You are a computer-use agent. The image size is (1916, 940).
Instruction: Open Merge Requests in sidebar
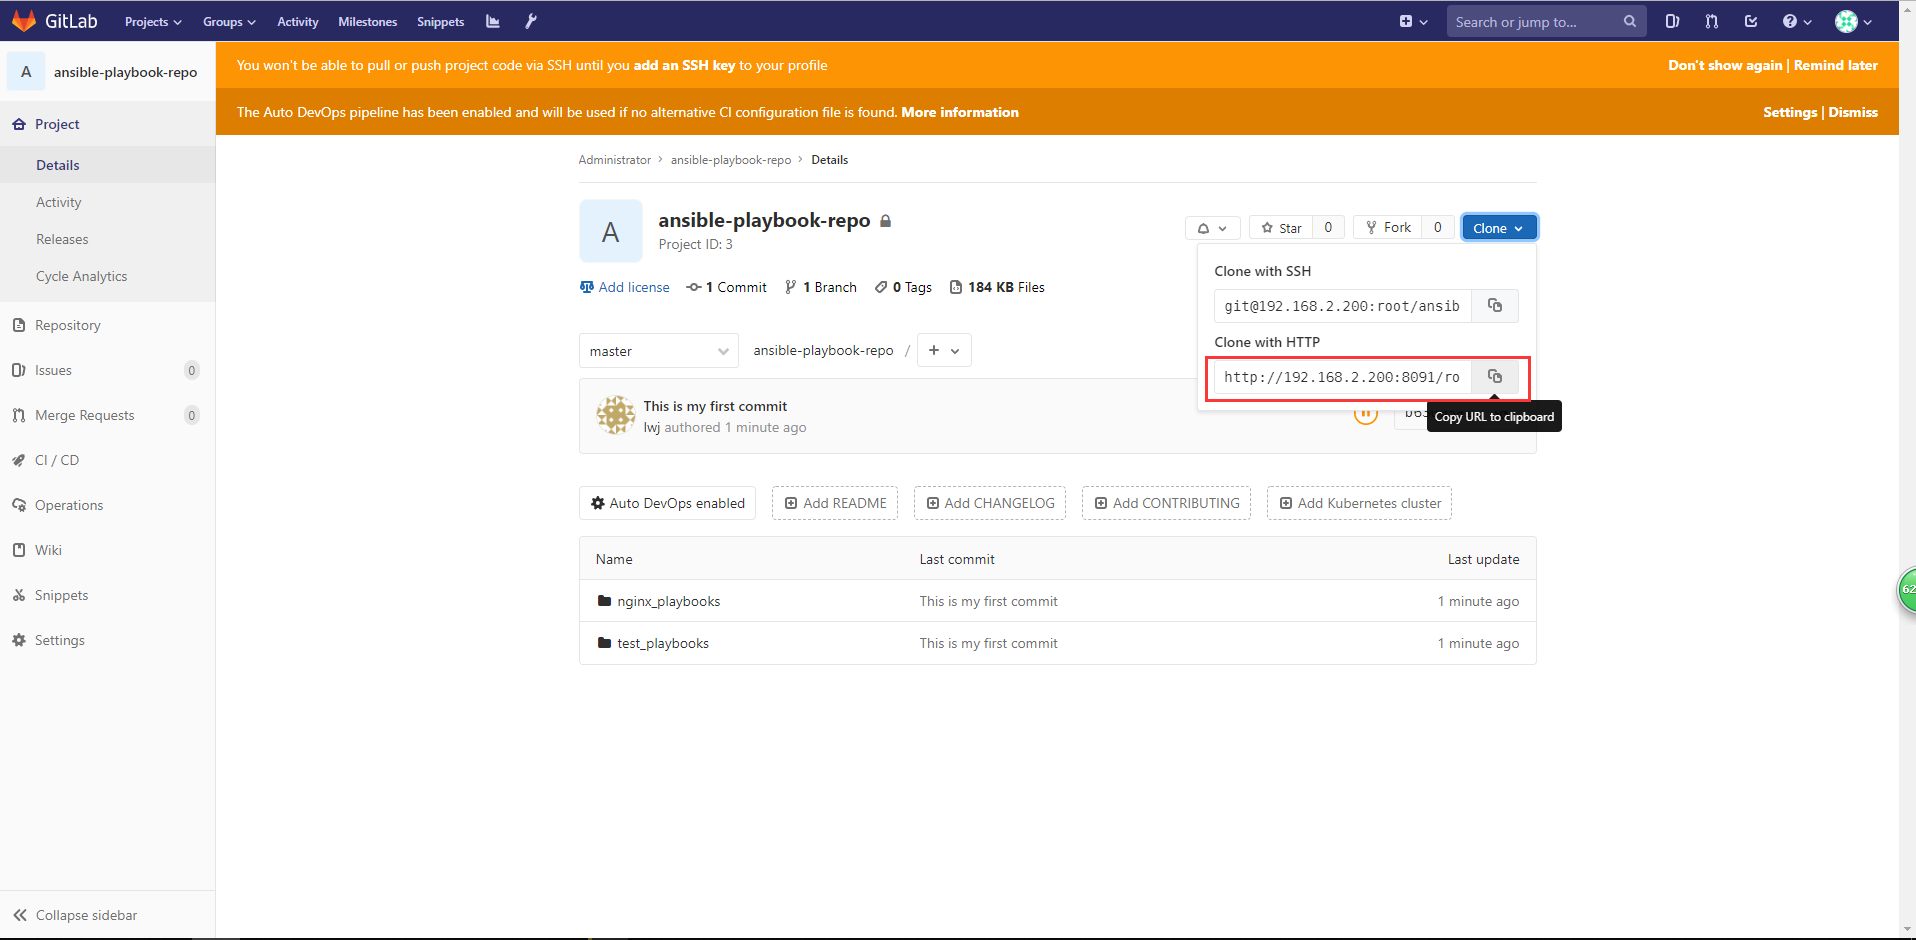click(x=107, y=415)
